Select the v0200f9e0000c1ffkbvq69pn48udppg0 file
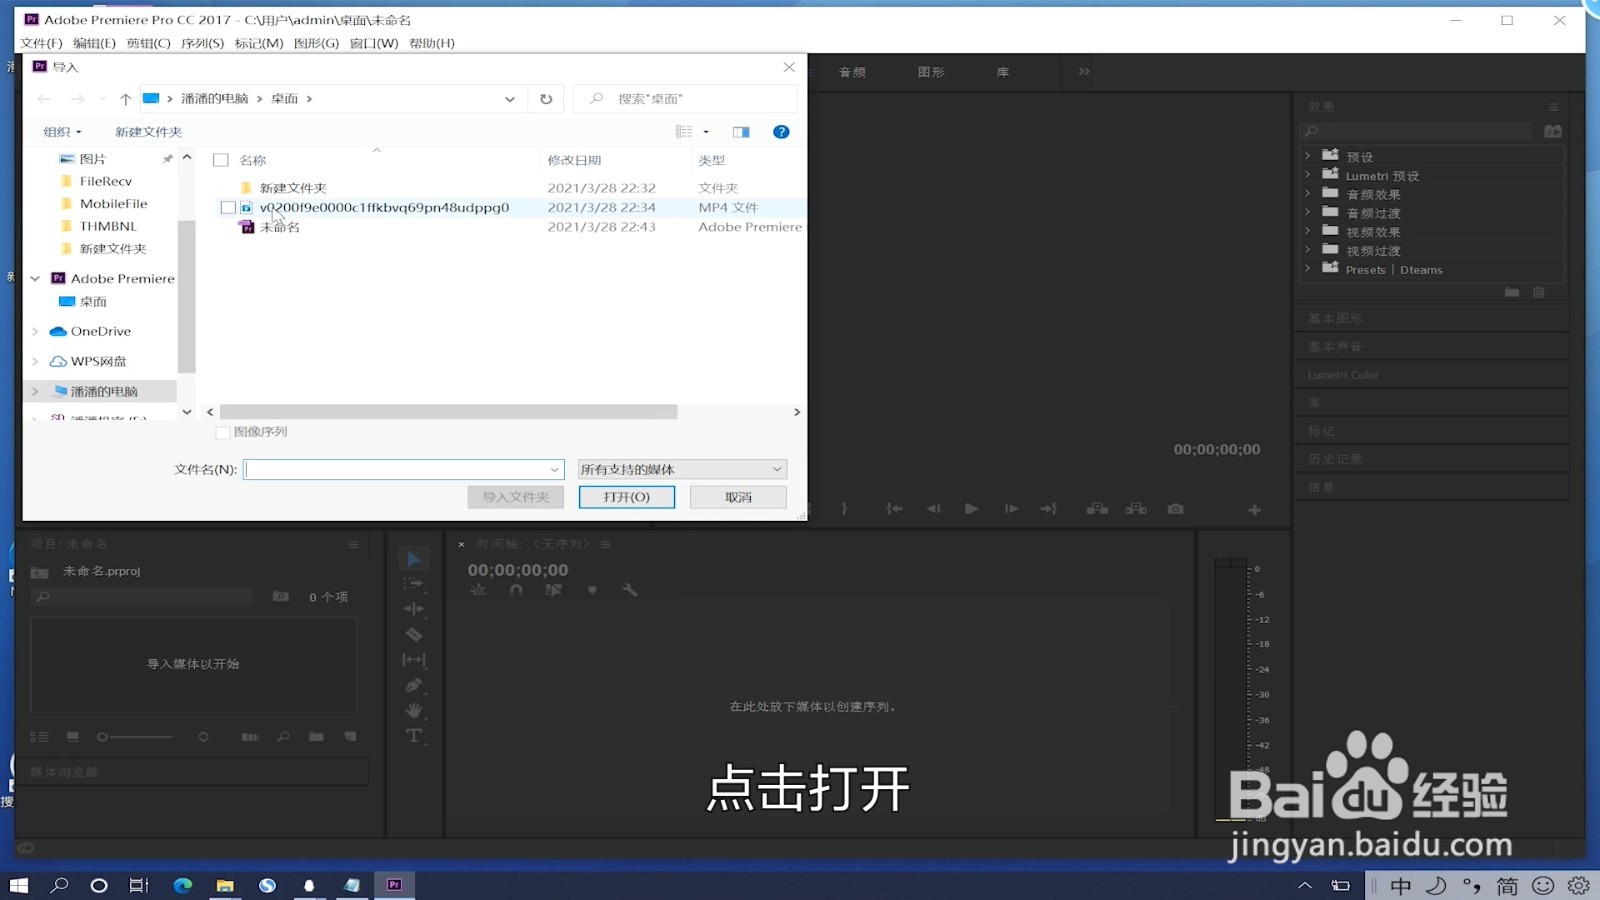 click(384, 208)
